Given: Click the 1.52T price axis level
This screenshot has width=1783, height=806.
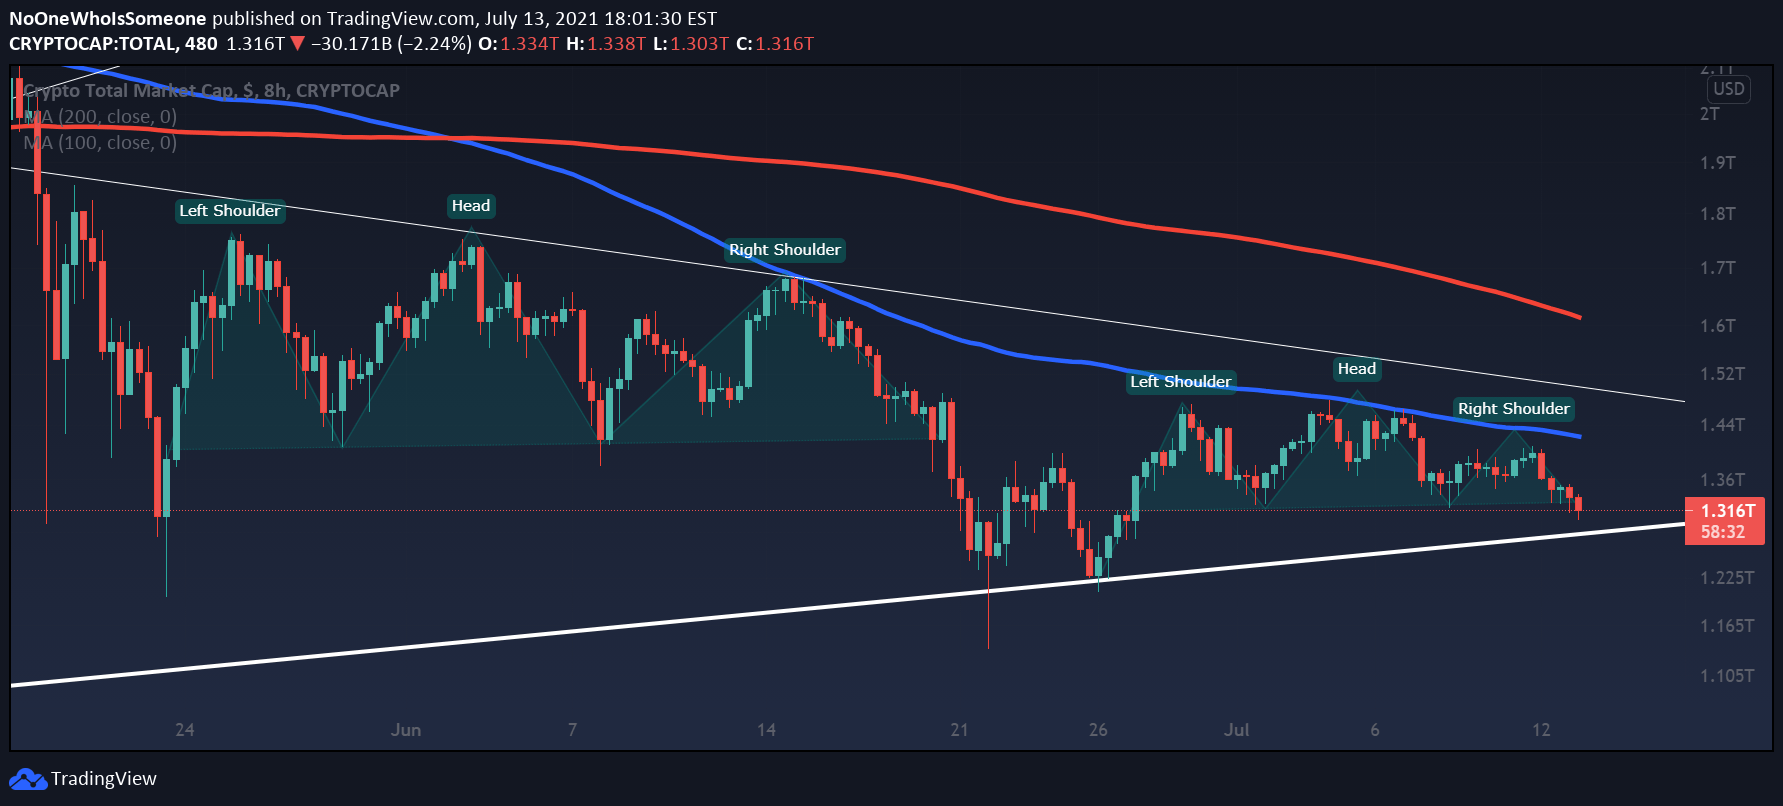Looking at the screenshot, I should click(1722, 374).
